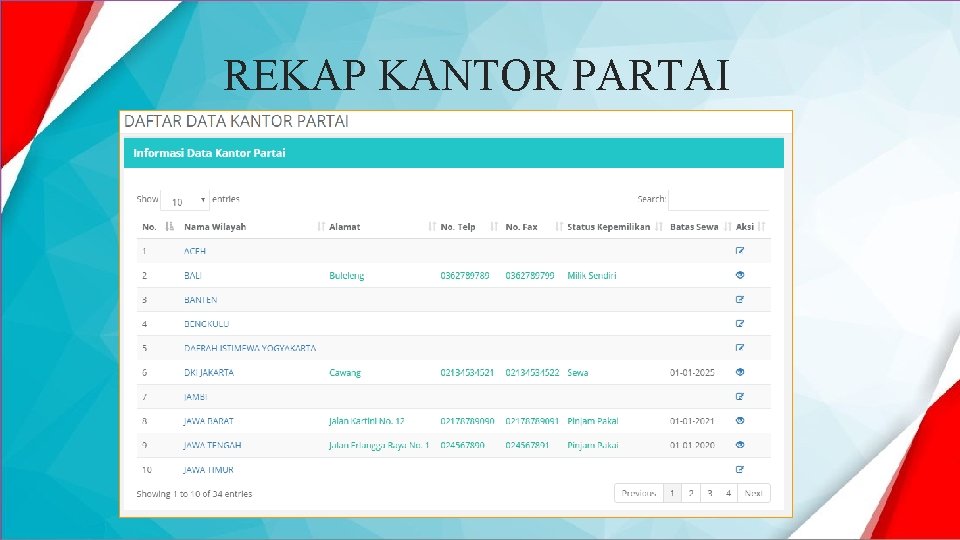The height and width of the screenshot is (540, 960).
Task: Click phone number 024567890
Action: pos(462,445)
